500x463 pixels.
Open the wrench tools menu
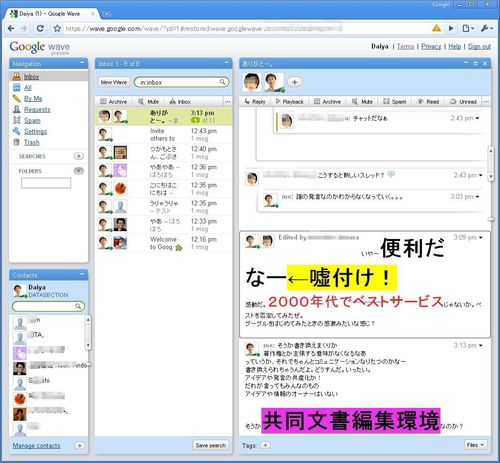point(486,28)
